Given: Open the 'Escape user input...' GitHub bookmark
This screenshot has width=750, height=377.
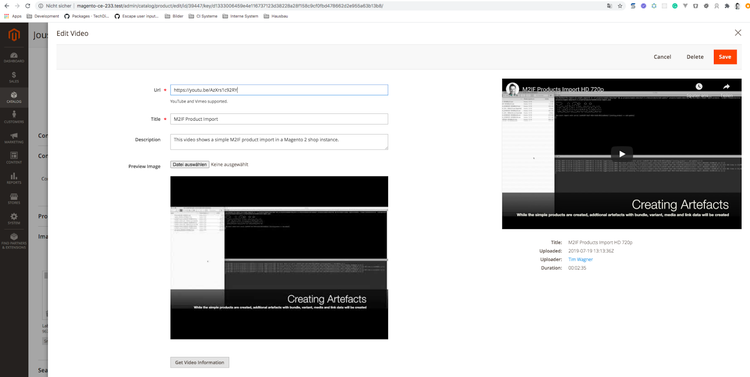Looking at the screenshot, I should tap(137, 16).
